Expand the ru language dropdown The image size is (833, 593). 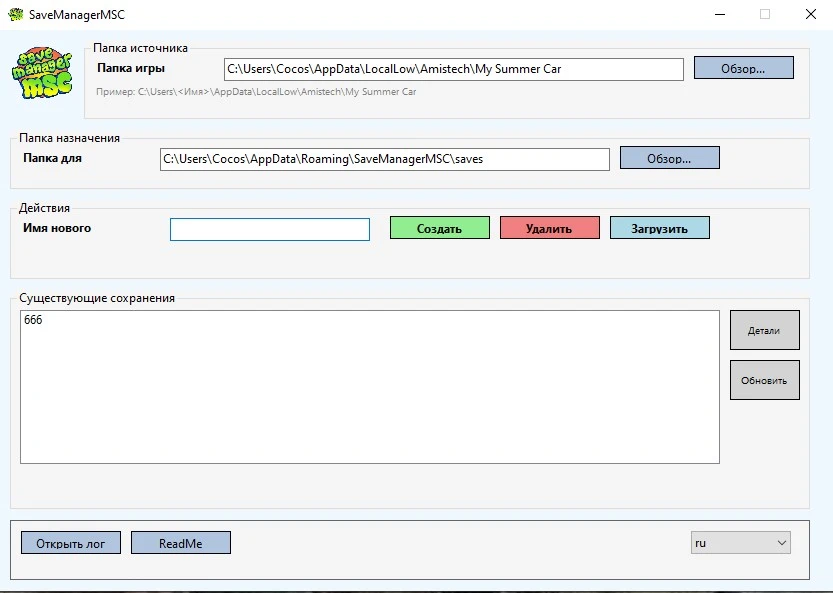pyautogui.click(x=741, y=543)
